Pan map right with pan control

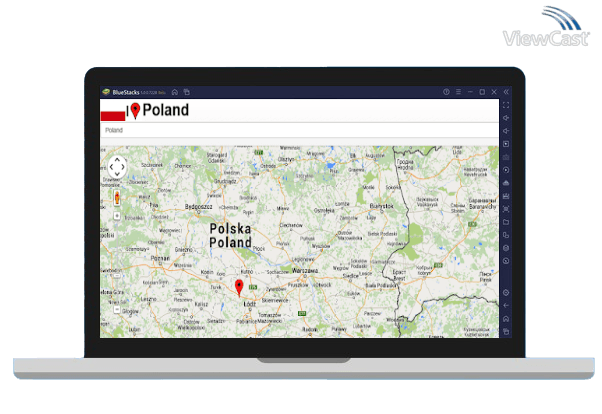(123, 167)
